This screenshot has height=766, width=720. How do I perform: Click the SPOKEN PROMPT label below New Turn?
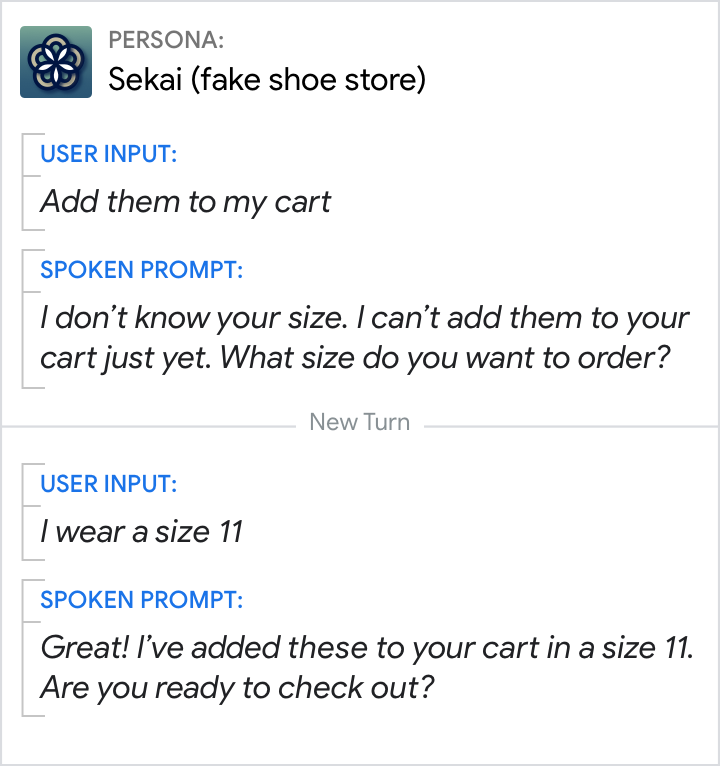141,600
